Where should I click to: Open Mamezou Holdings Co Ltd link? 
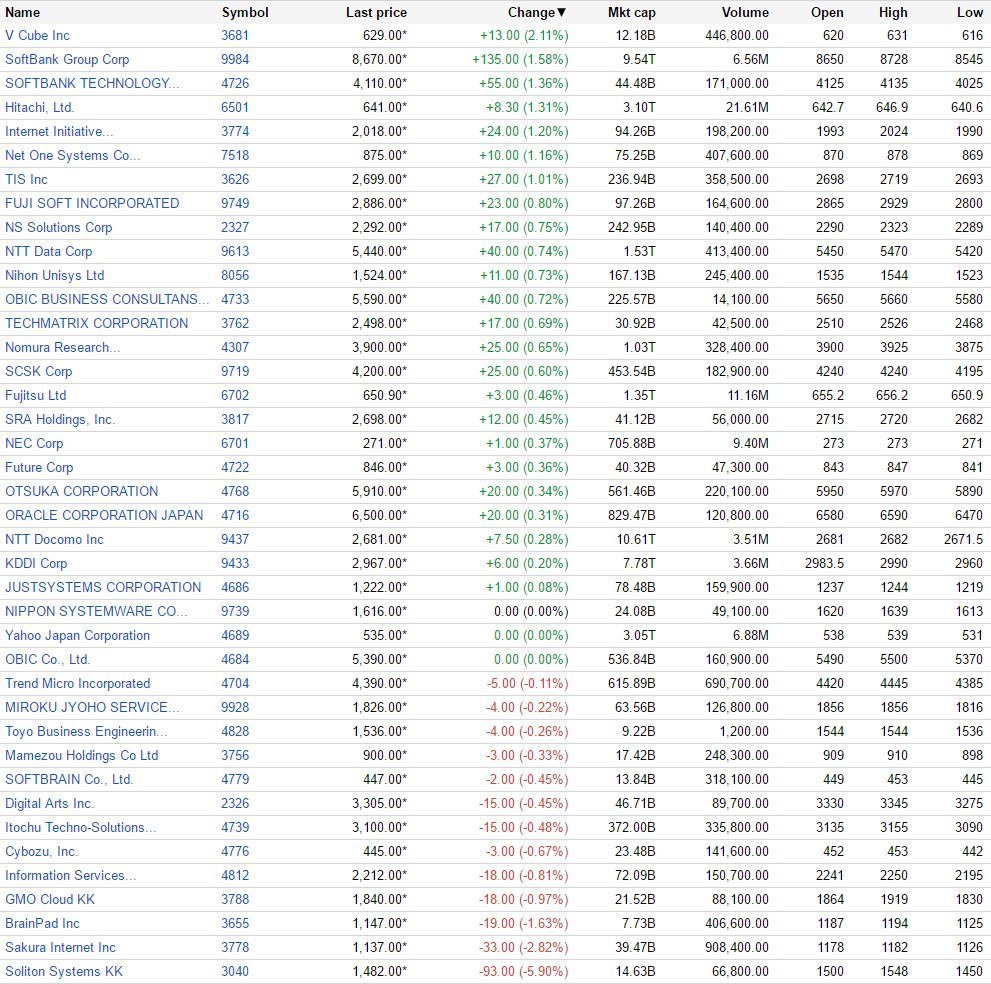click(82, 756)
